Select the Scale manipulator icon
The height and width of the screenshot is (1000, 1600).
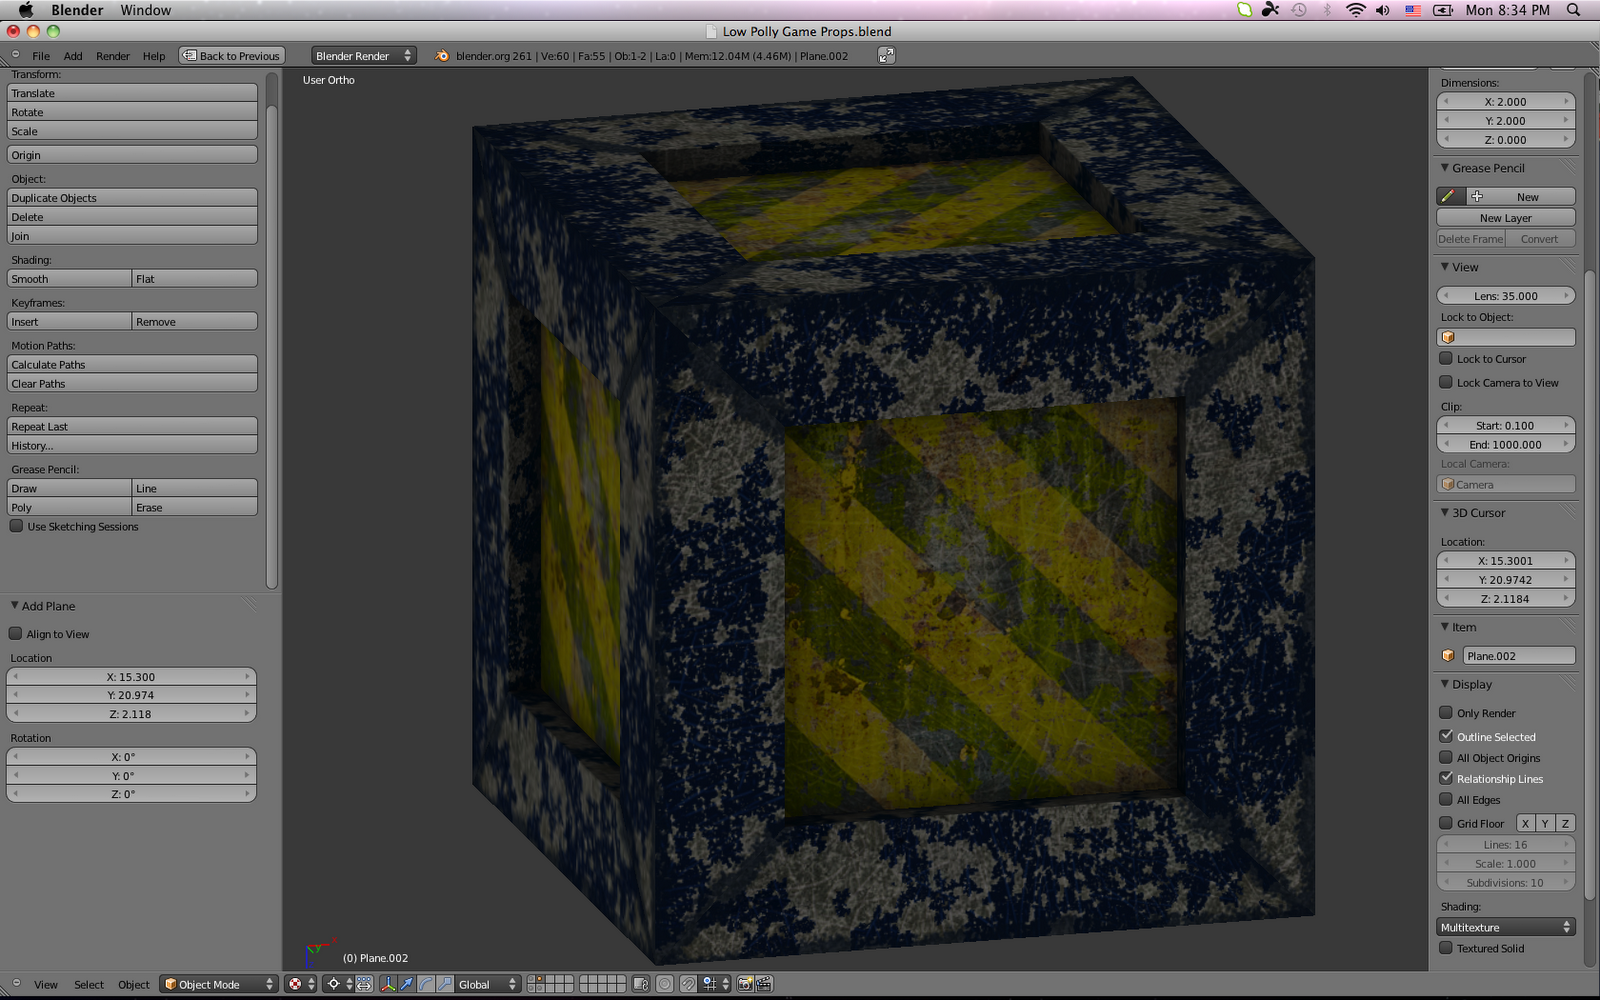click(442, 984)
